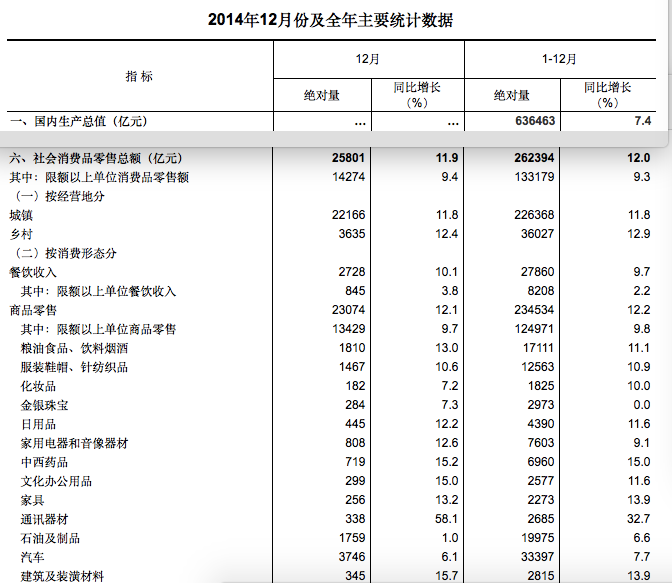Screen dimensions: 672x583
Task: Select the 化妆品 row label
Action: [38, 386]
